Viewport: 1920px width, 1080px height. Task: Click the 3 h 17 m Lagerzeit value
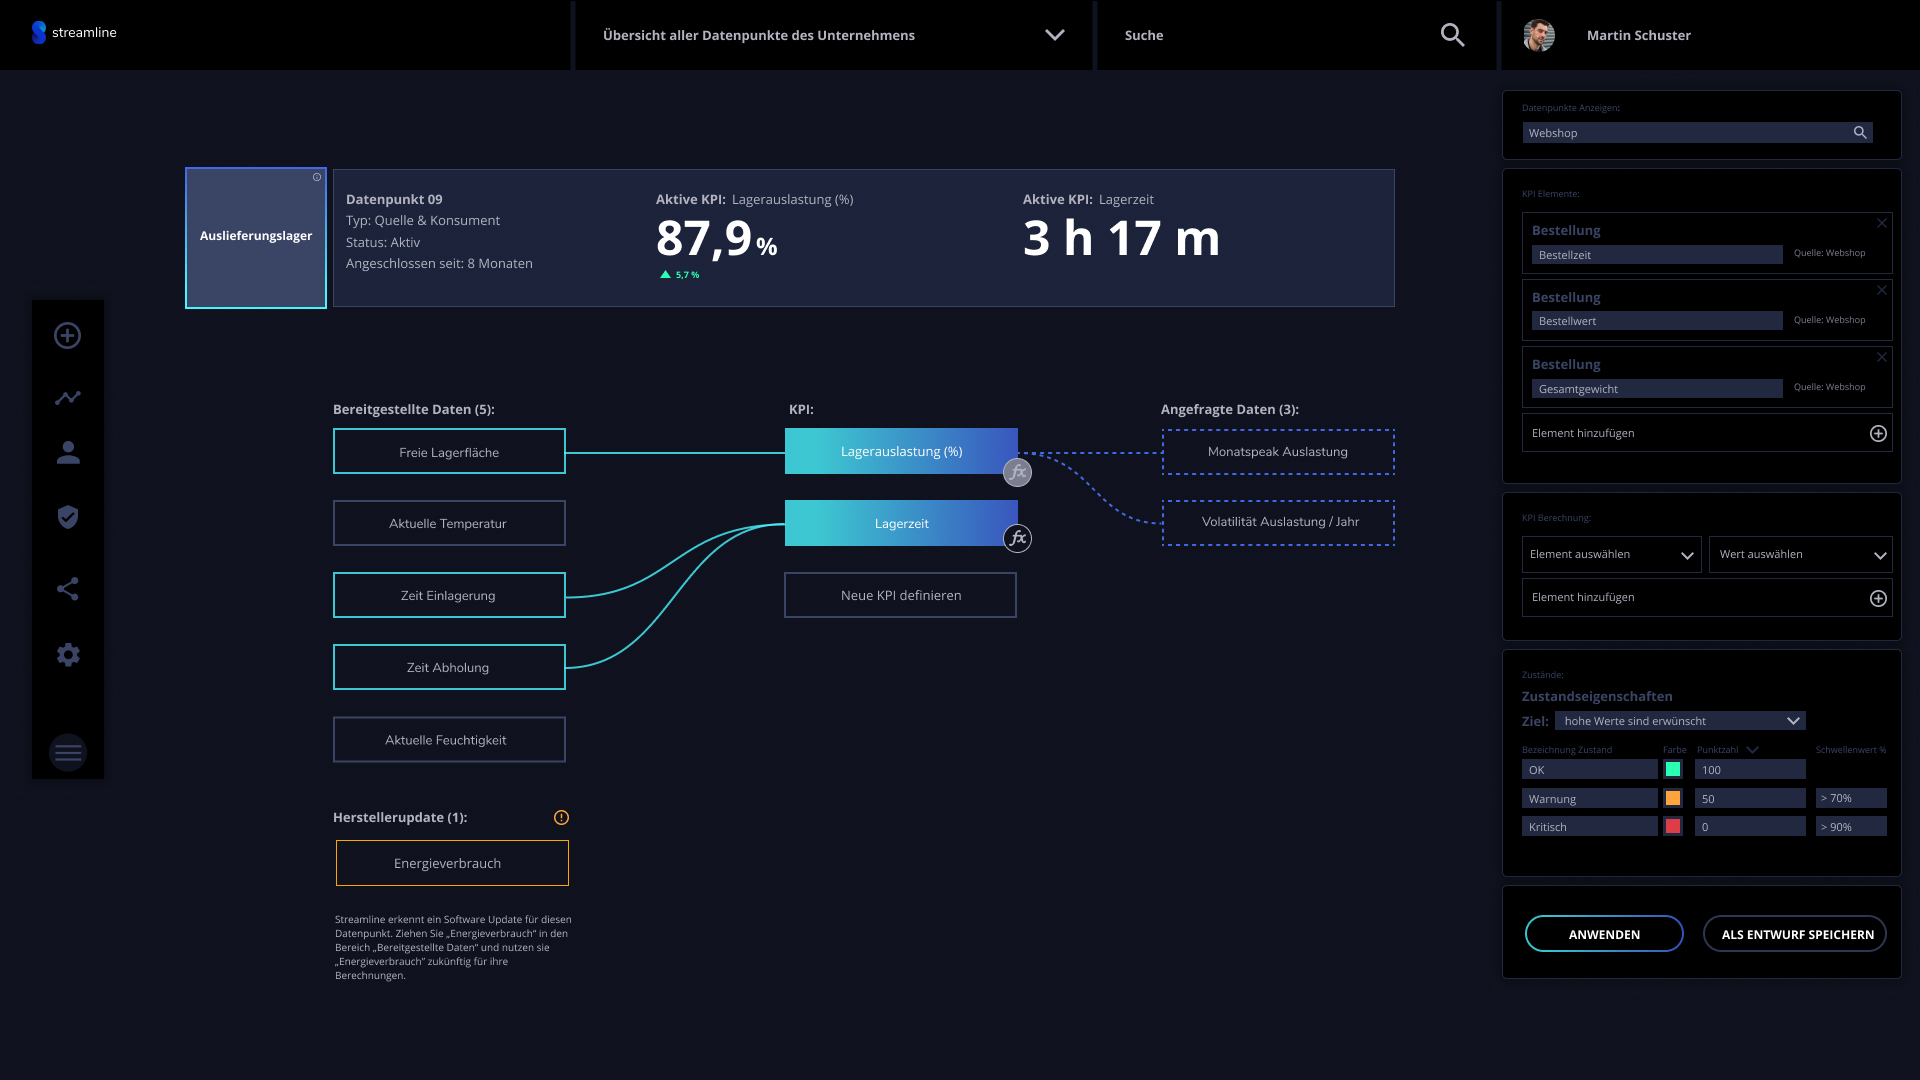pos(1121,239)
